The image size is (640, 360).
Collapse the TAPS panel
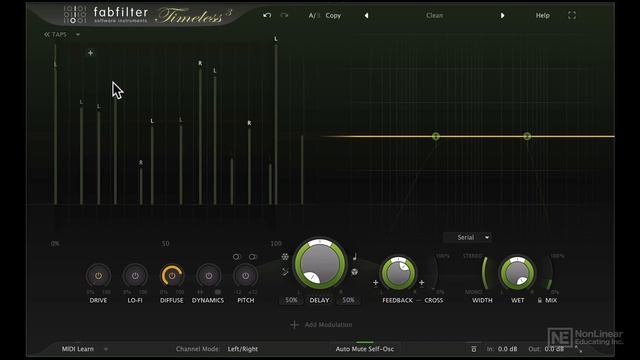(x=55, y=35)
